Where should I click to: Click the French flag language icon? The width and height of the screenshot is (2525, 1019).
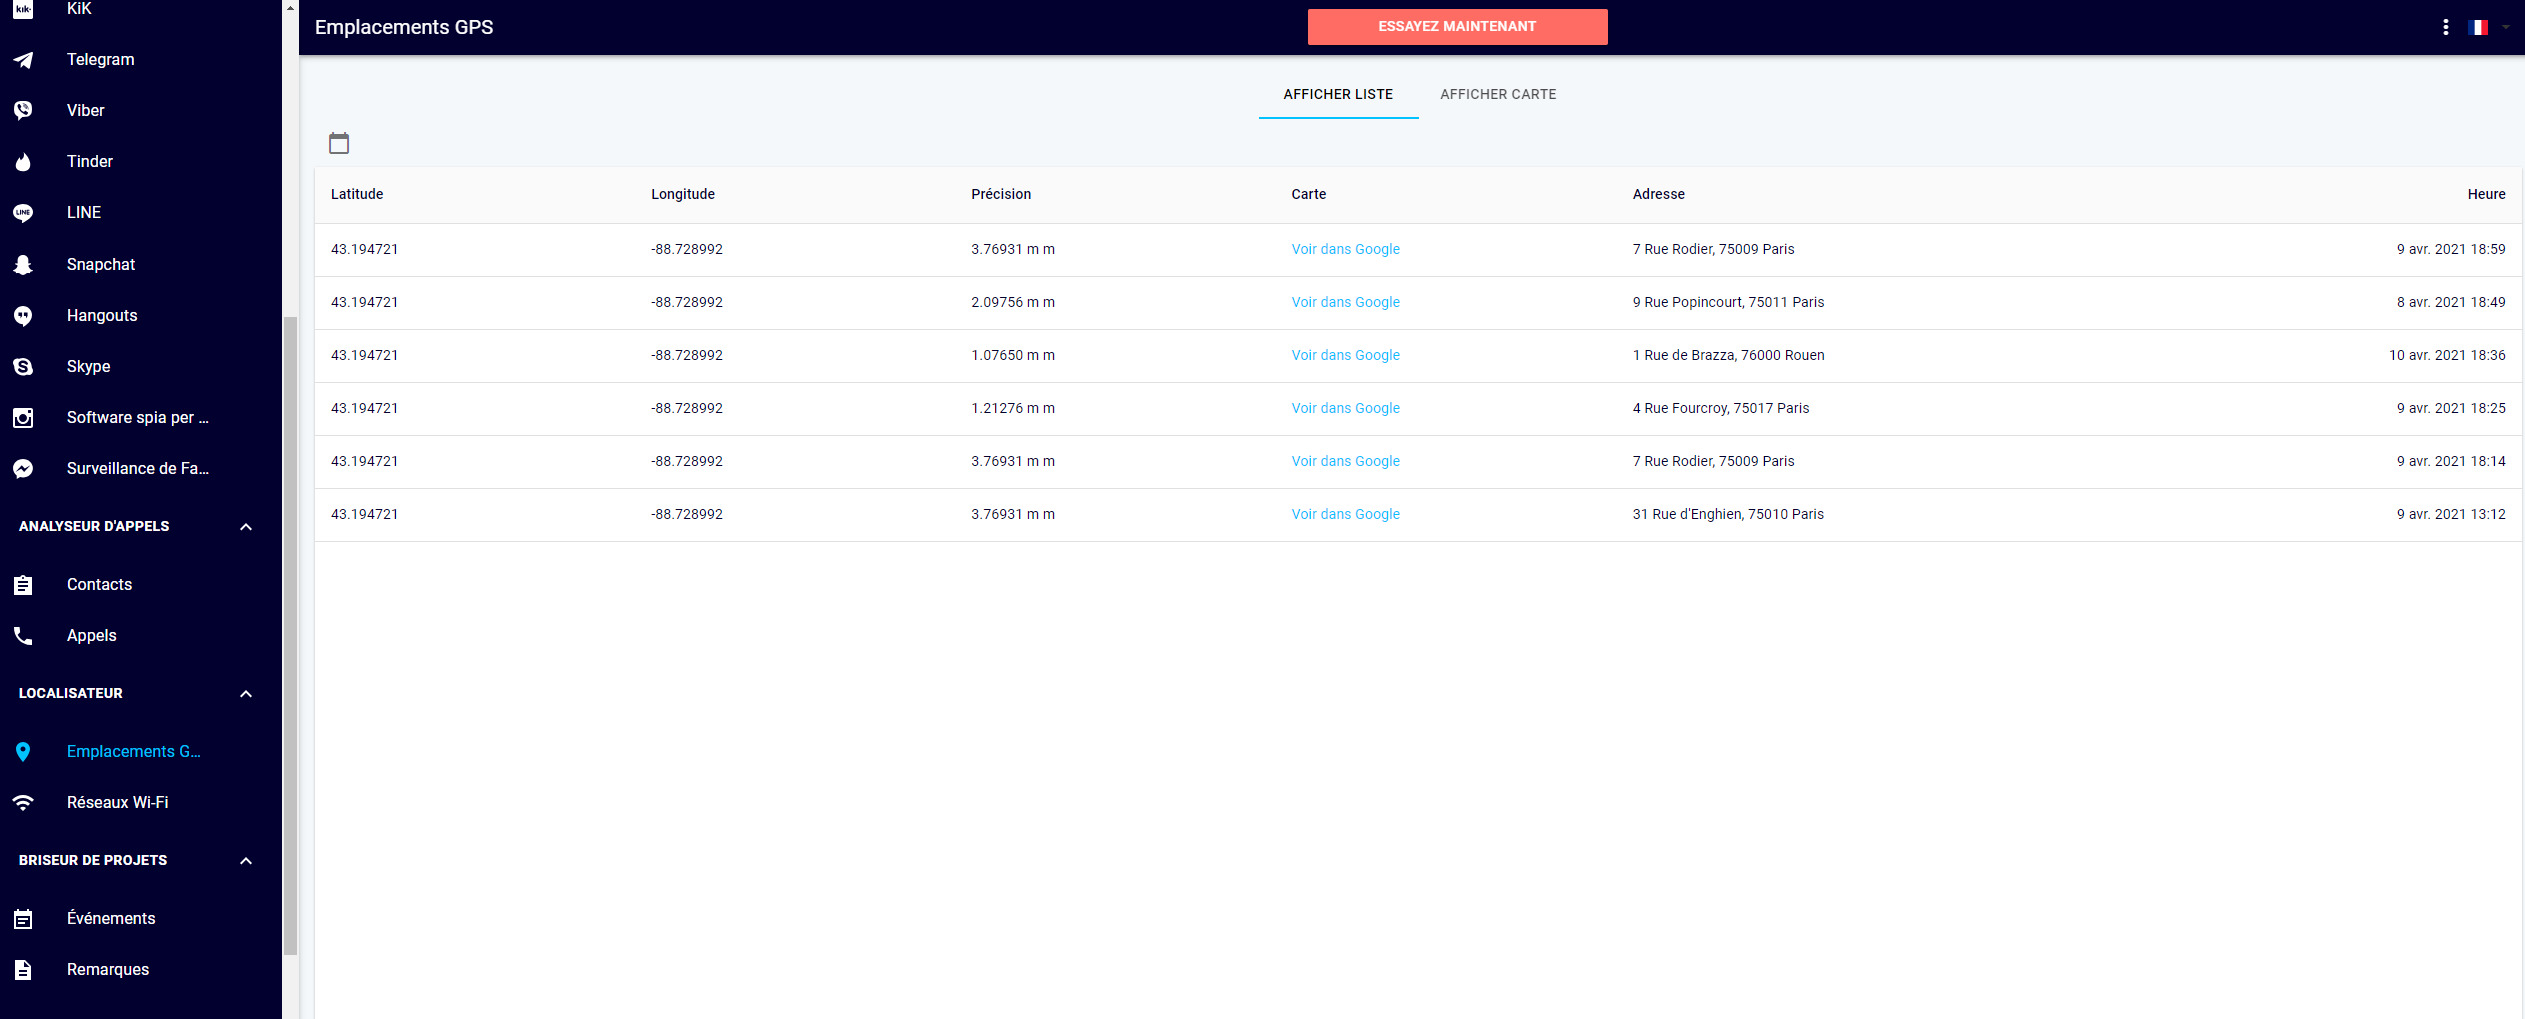click(2478, 28)
